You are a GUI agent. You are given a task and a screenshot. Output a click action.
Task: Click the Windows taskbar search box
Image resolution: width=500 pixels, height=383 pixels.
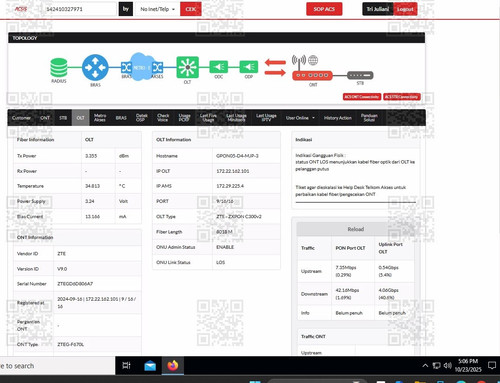(x=57, y=366)
